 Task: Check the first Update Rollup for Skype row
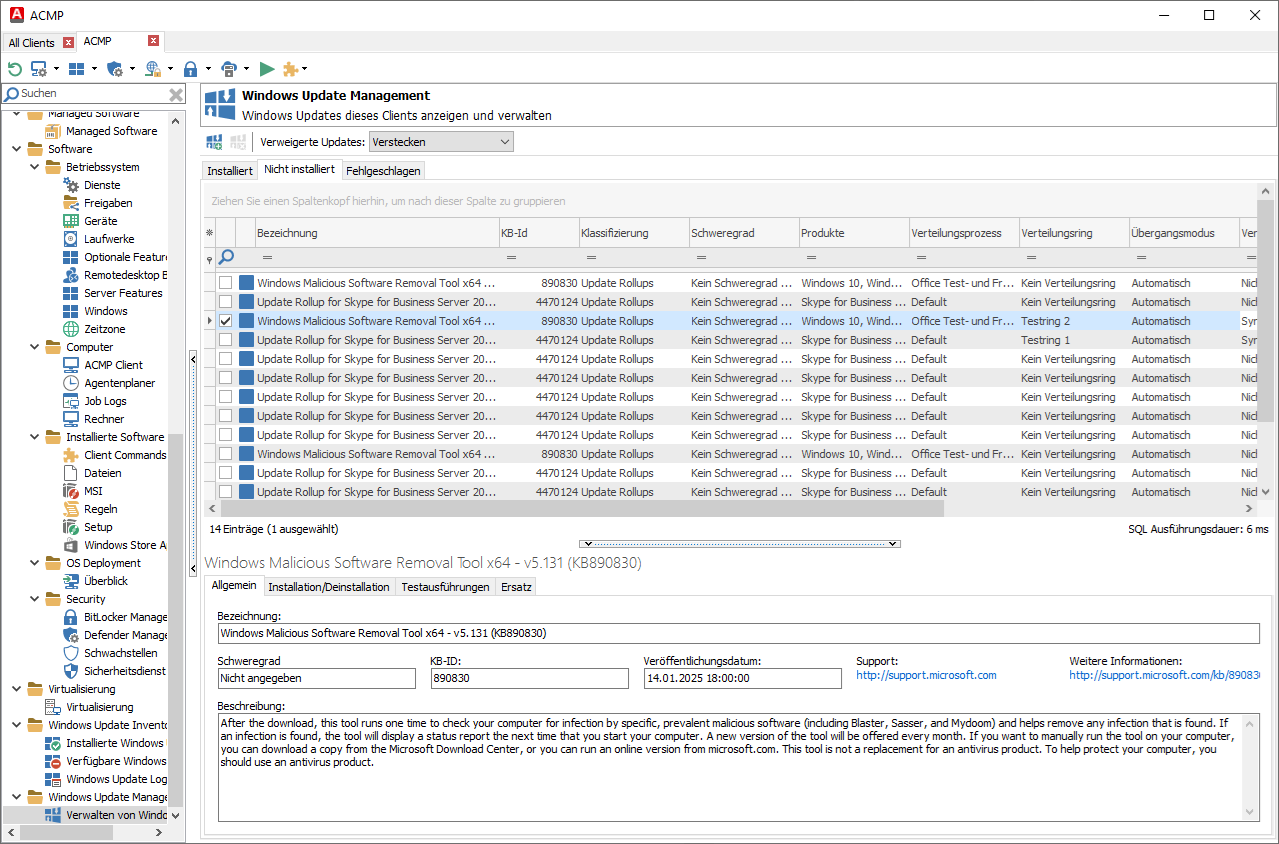[x=226, y=301]
